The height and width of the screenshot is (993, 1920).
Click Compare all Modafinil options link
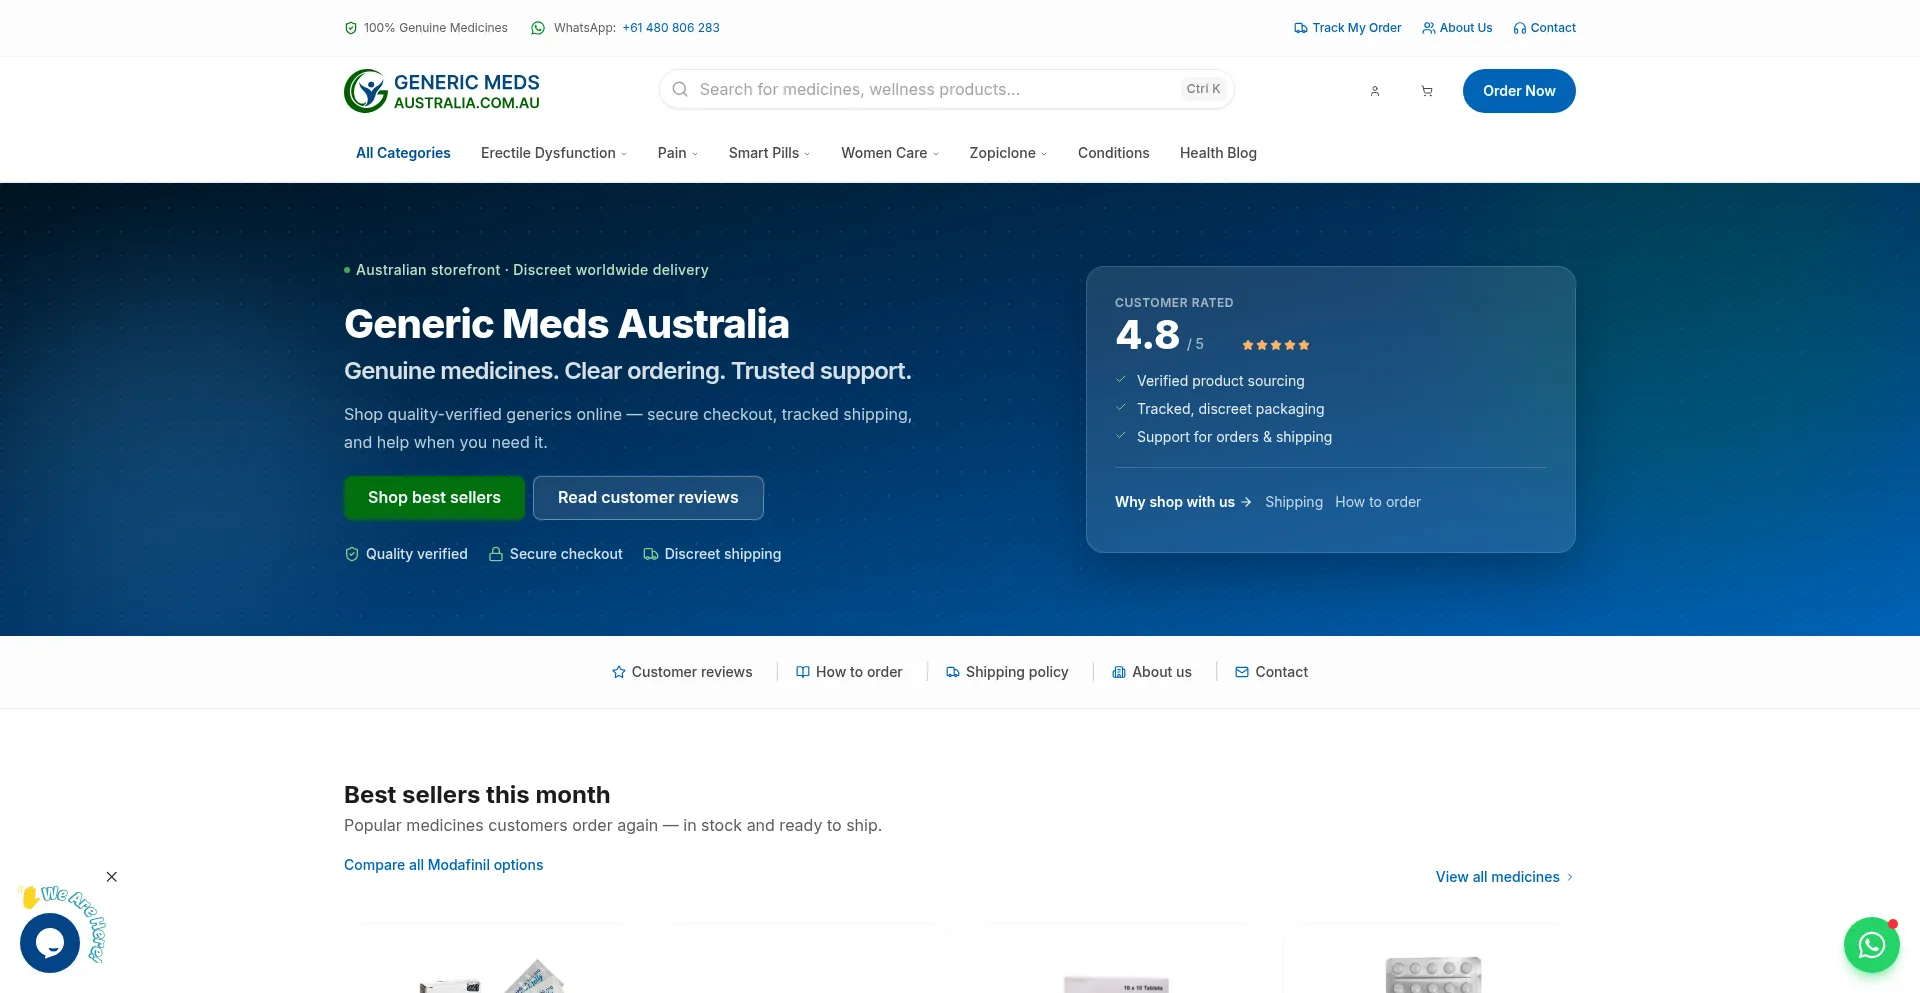(x=443, y=865)
